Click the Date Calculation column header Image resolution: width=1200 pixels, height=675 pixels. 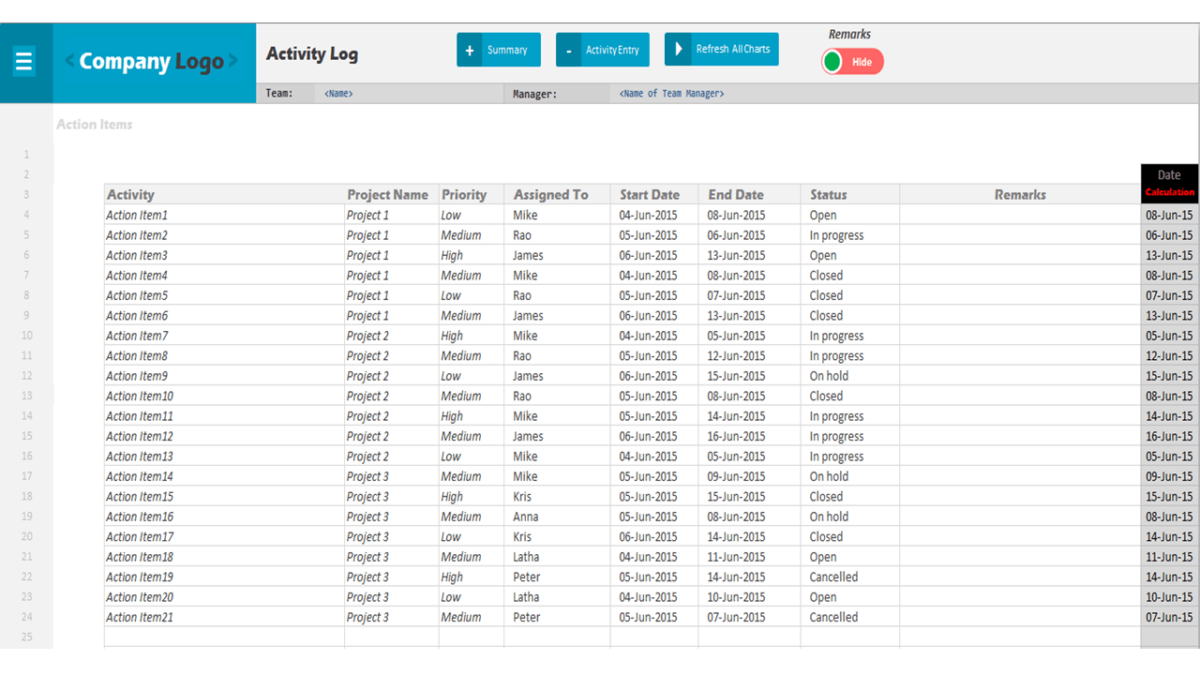[1168, 181]
